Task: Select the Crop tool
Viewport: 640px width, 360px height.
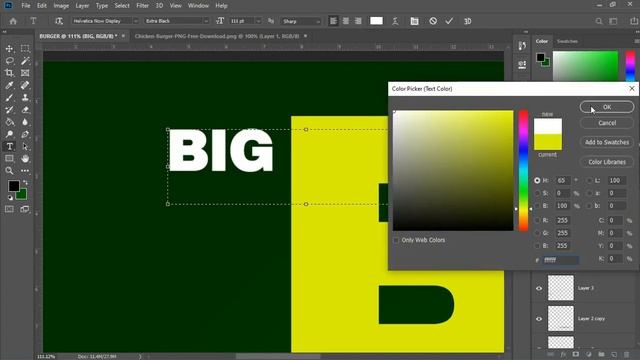Action: pyautogui.click(x=9, y=73)
